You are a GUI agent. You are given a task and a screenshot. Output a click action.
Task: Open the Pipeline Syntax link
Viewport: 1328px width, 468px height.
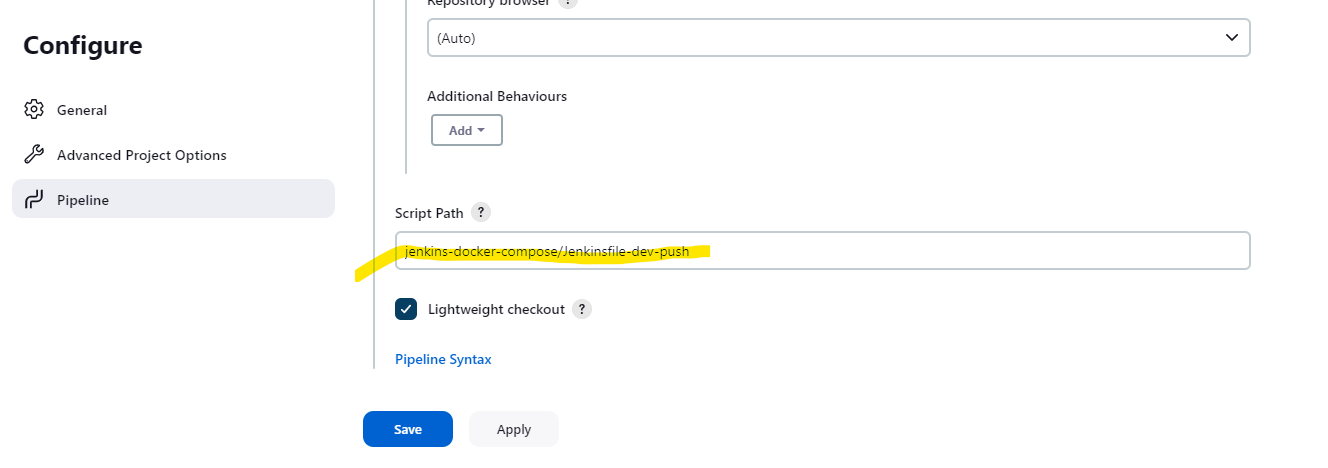click(443, 359)
